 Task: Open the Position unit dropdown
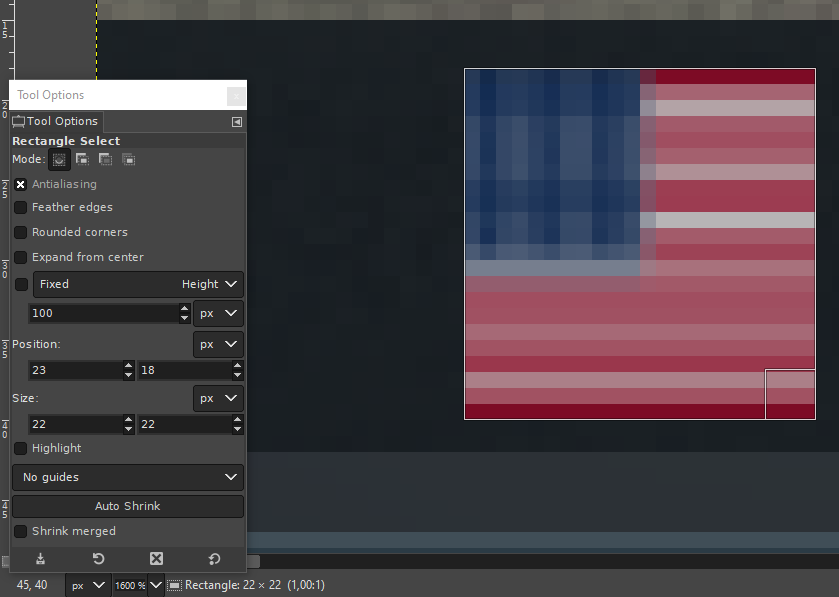(218, 345)
